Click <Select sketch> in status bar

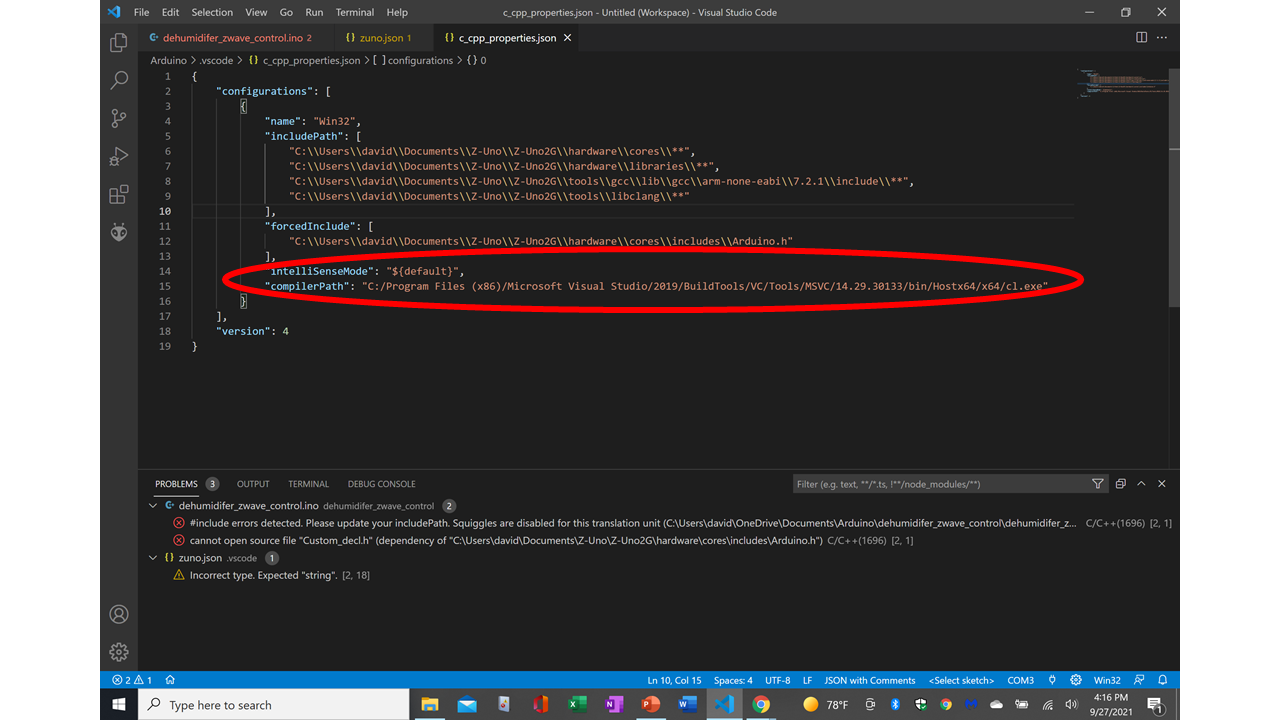(x=961, y=680)
